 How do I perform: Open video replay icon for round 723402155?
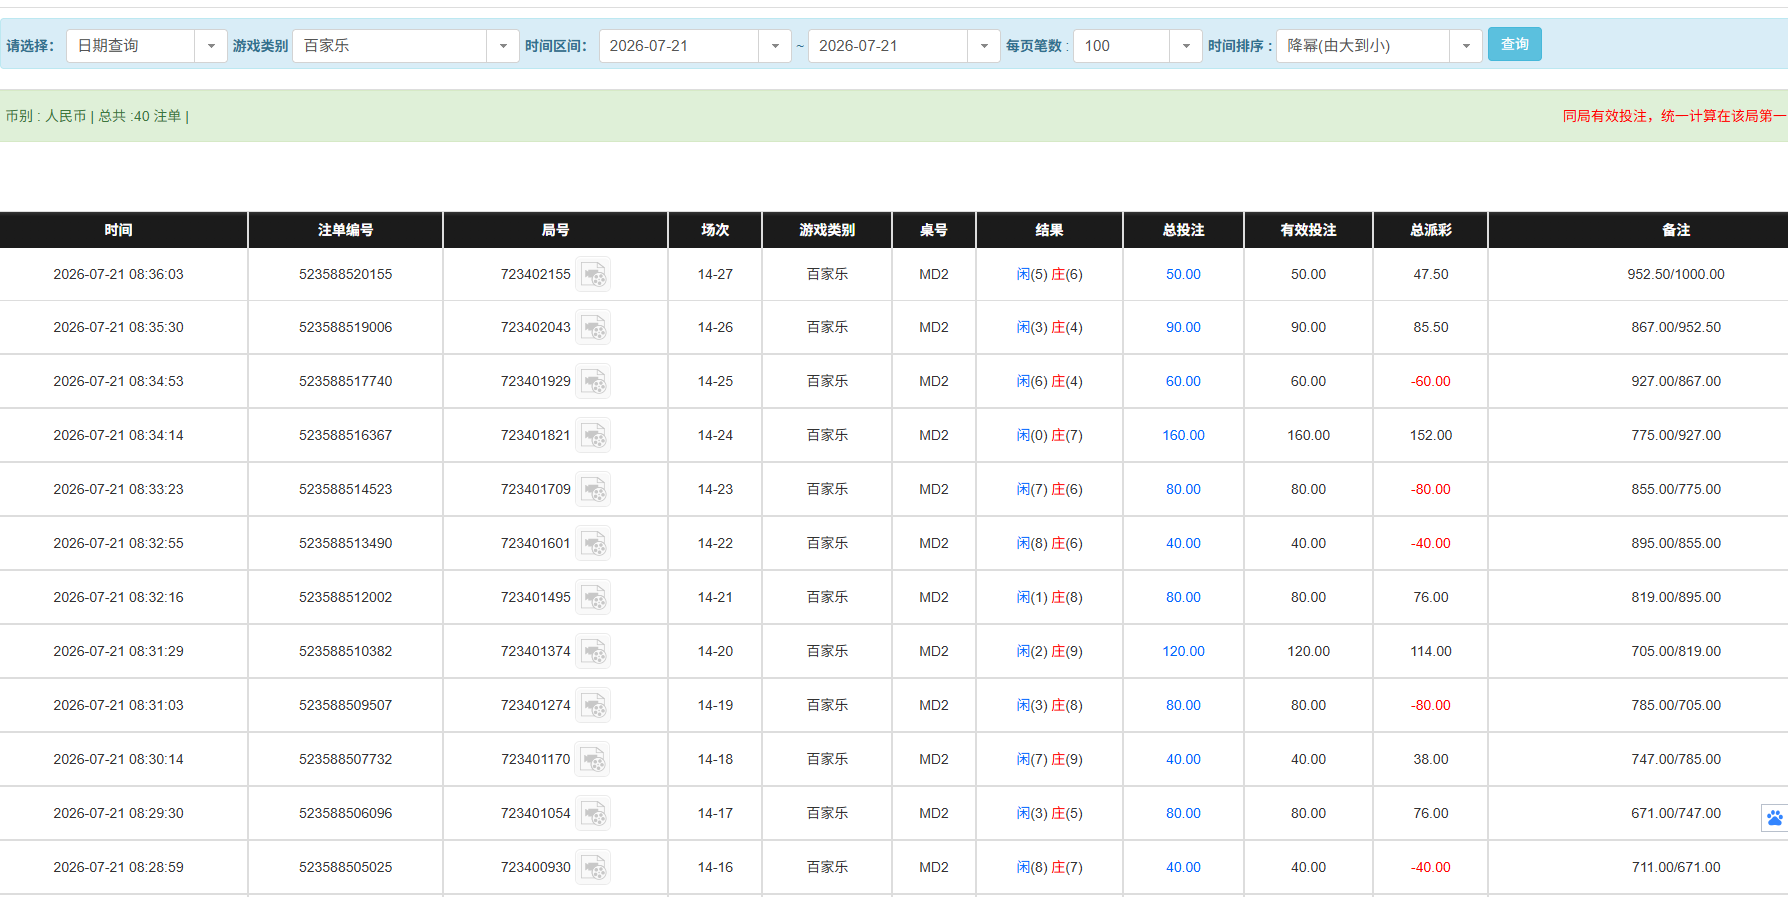[x=593, y=274]
